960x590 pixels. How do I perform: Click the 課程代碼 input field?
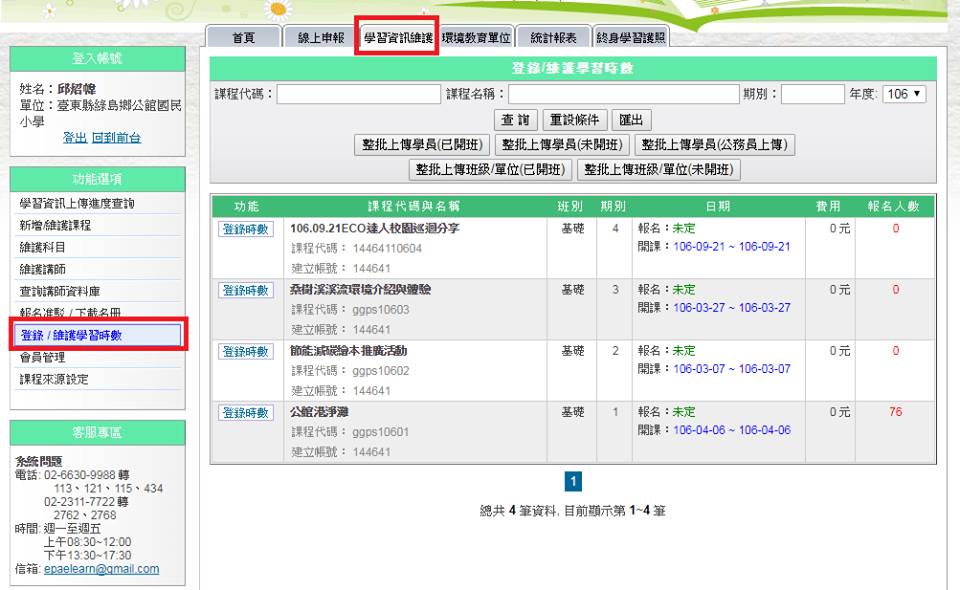(358, 94)
